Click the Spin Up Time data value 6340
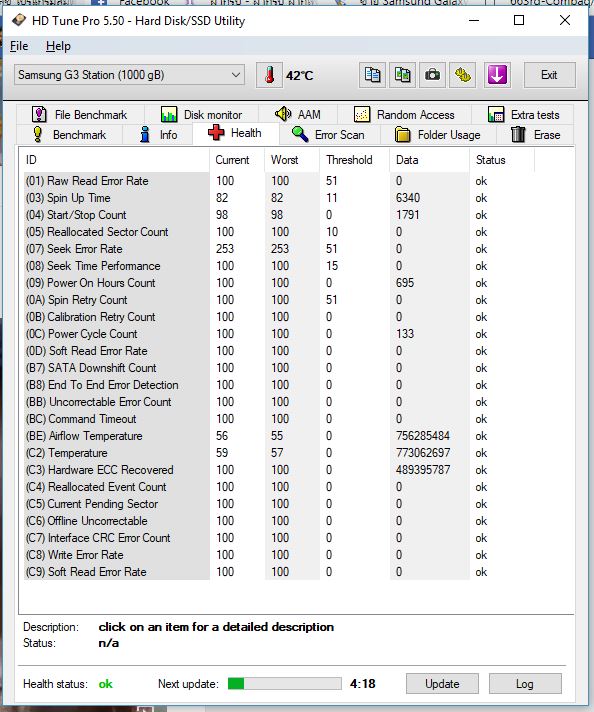The width and height of the screenshot is (594, 712). click(x=408, y=198)
